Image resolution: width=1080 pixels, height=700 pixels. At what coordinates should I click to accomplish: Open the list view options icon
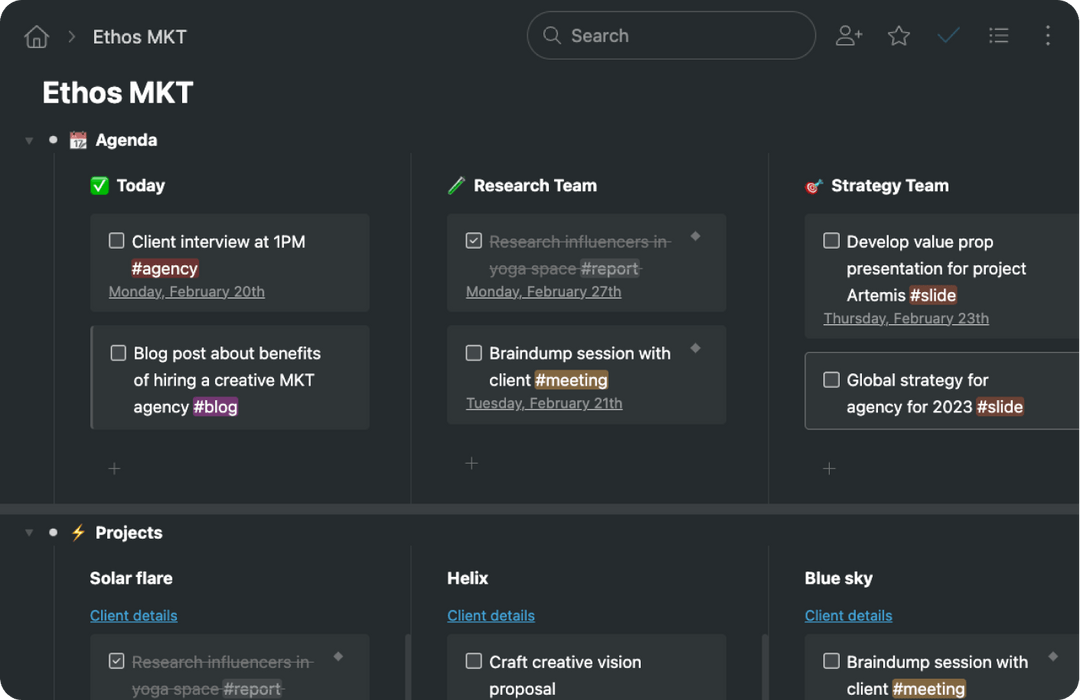click(x=998, y=36)
